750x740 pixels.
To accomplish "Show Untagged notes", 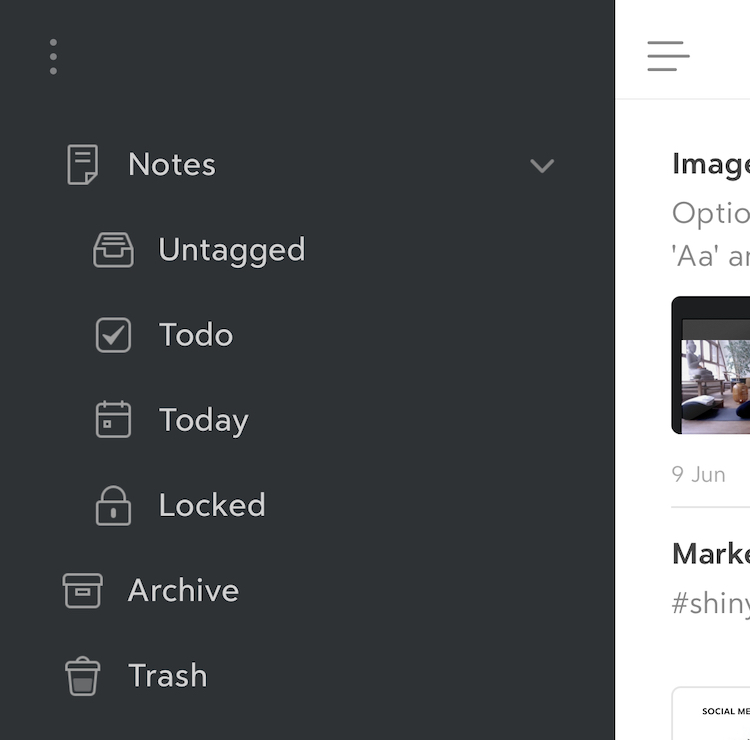I will click(231, 250).
